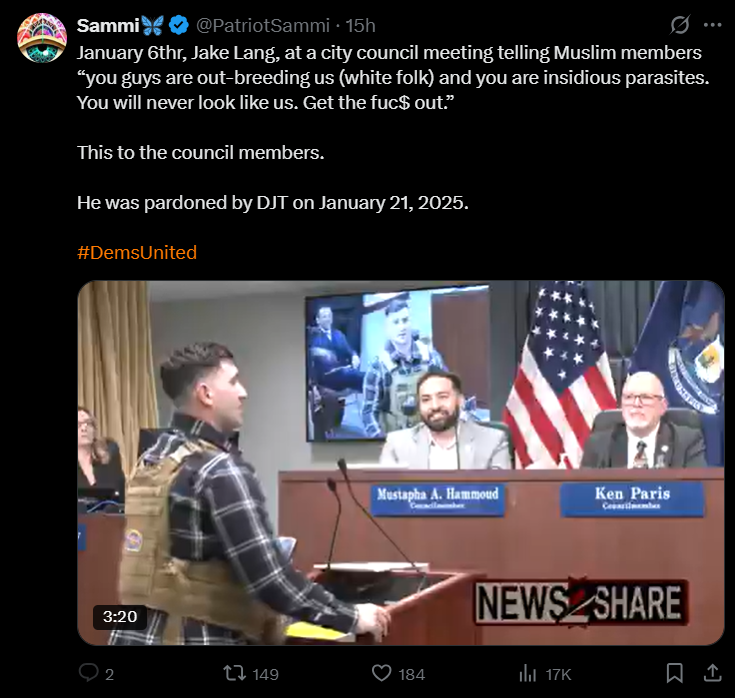
Task: Open Sammi's profile picture avatar
Action: [42, 38]
